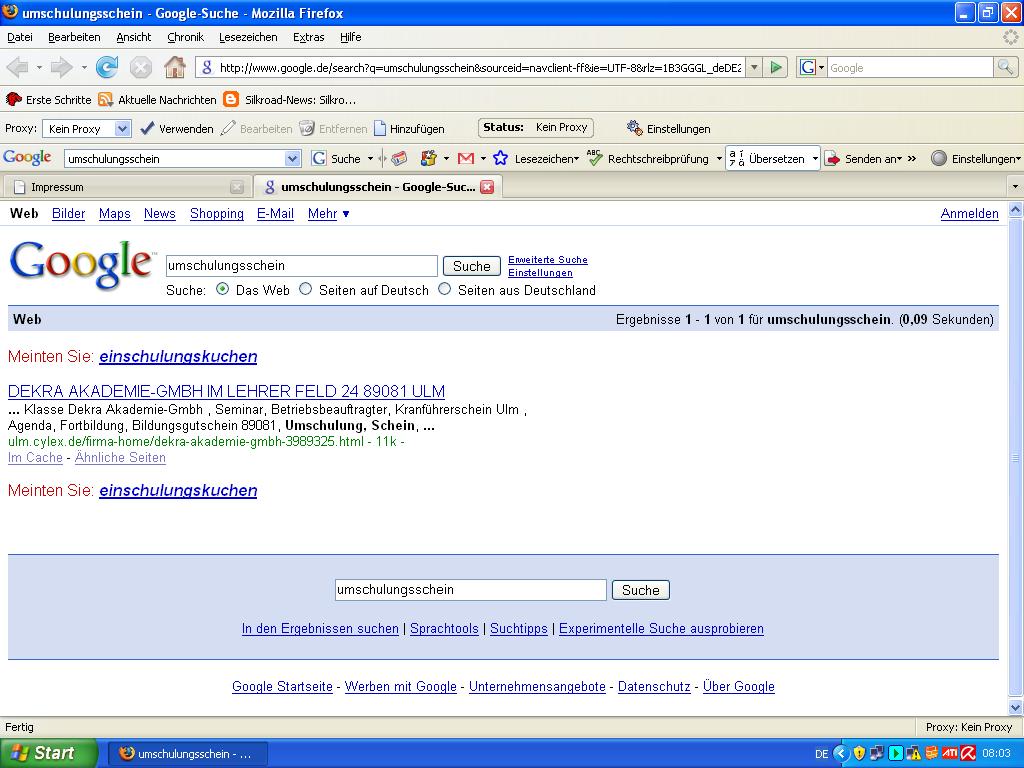Open Gmail icon in Google toolbar
This screenshot has width=1024, height=768.
click(x=465, y=158)
